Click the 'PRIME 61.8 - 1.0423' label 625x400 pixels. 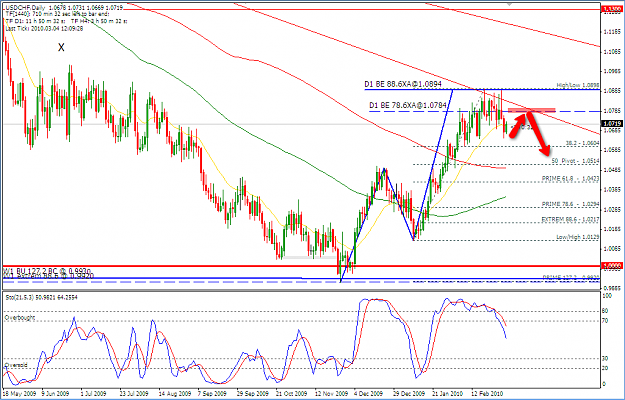[570, 179]
